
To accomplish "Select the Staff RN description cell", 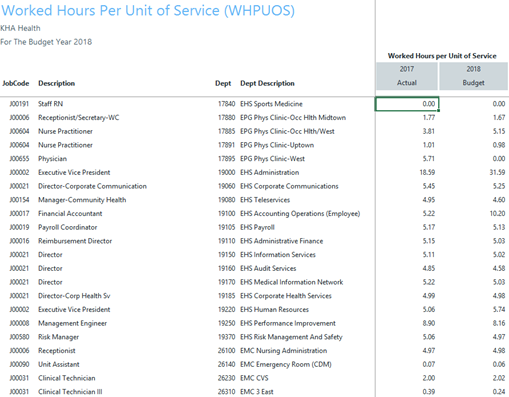I will (50, 104).
